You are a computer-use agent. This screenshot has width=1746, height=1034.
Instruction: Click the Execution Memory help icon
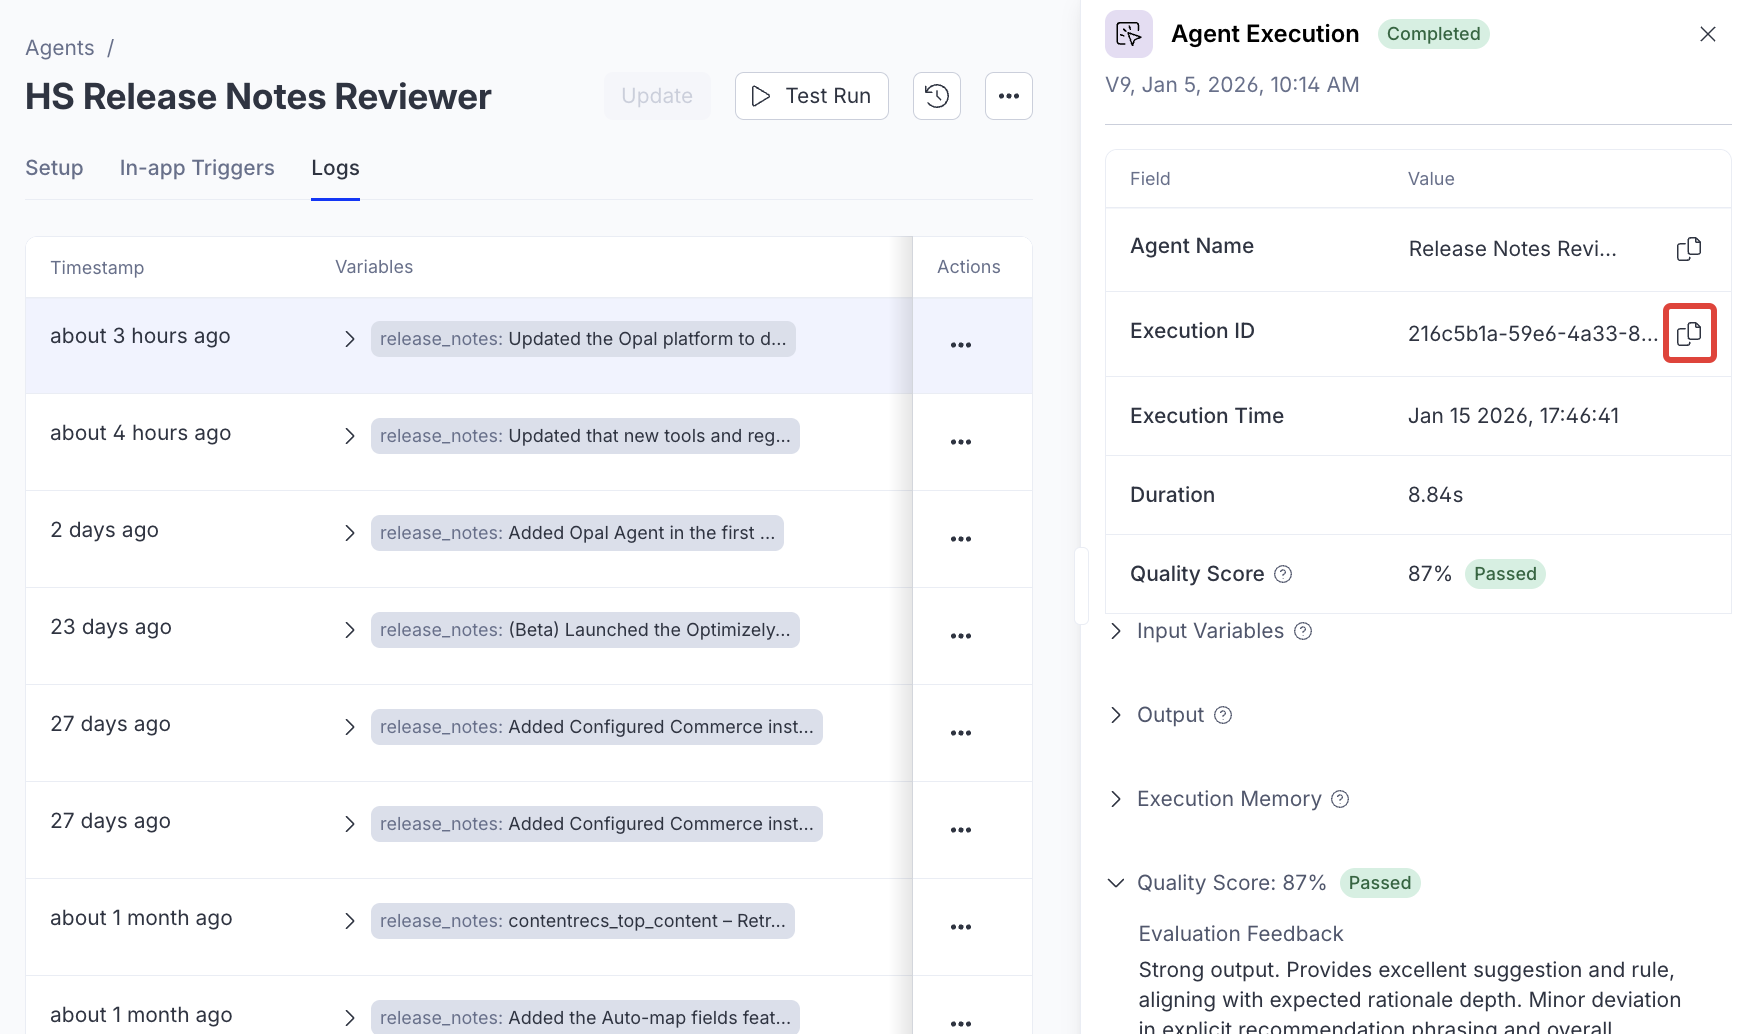pos(1339,799)
